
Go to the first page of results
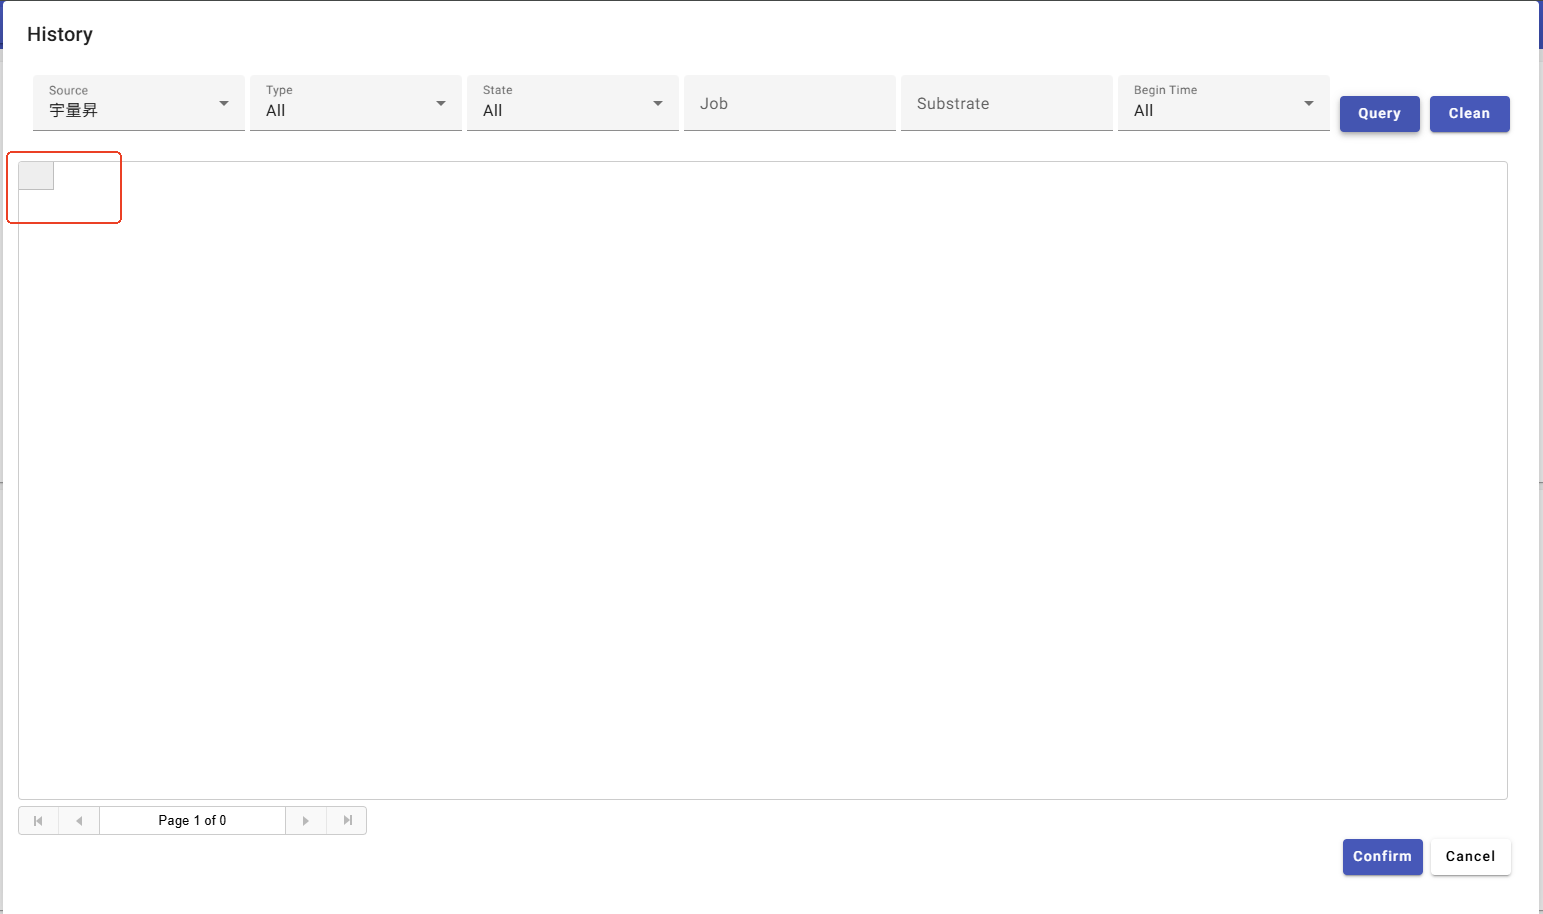coord(38,821)
